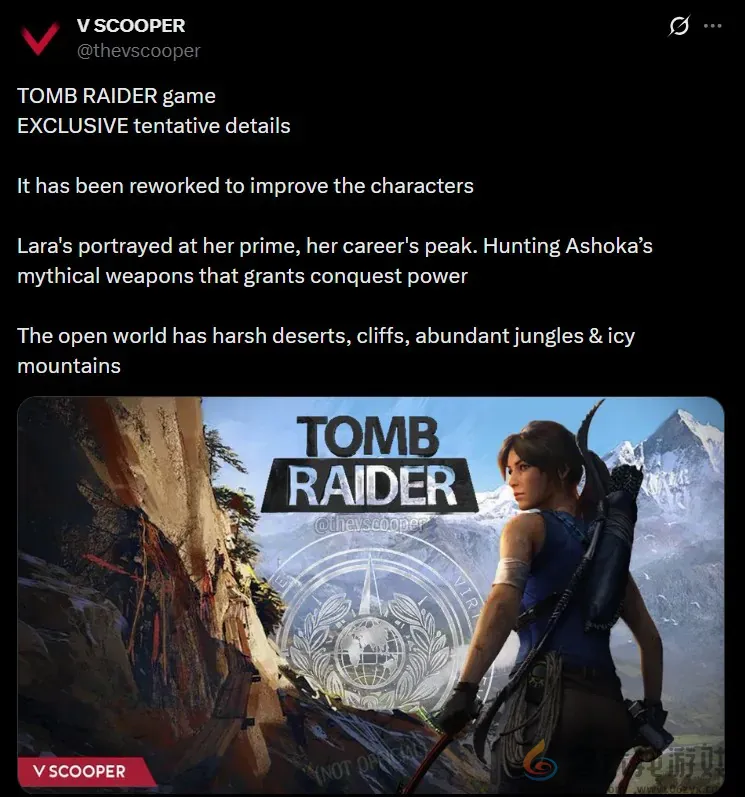Image resolution: width=745 pixels, height=797 pixels.
Task: Open the V SCOOPER display name
Action: (131, 25)
